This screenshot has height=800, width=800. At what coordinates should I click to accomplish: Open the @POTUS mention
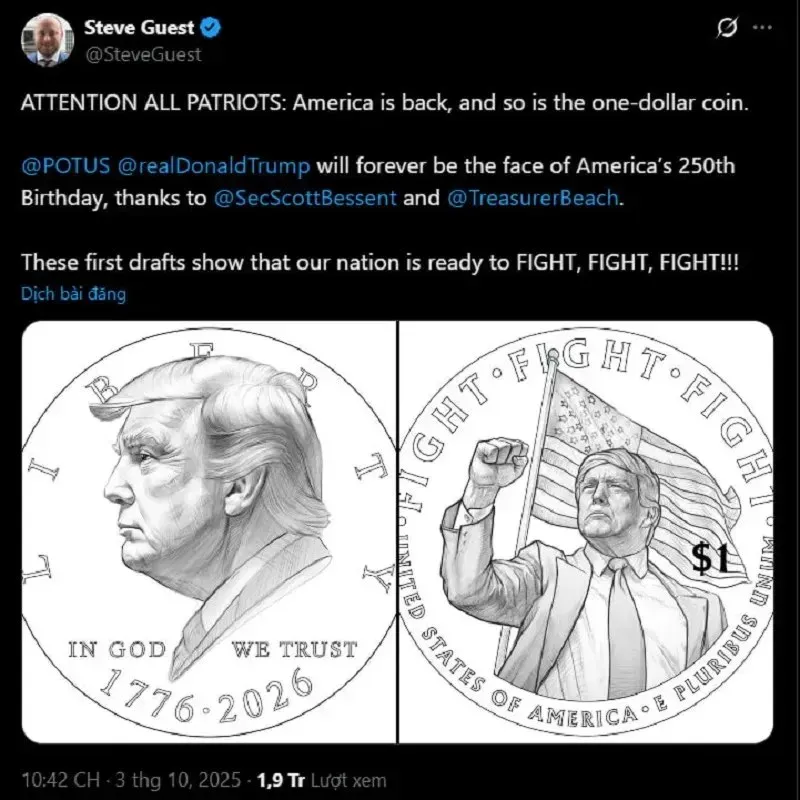click(x=65, y=166)
